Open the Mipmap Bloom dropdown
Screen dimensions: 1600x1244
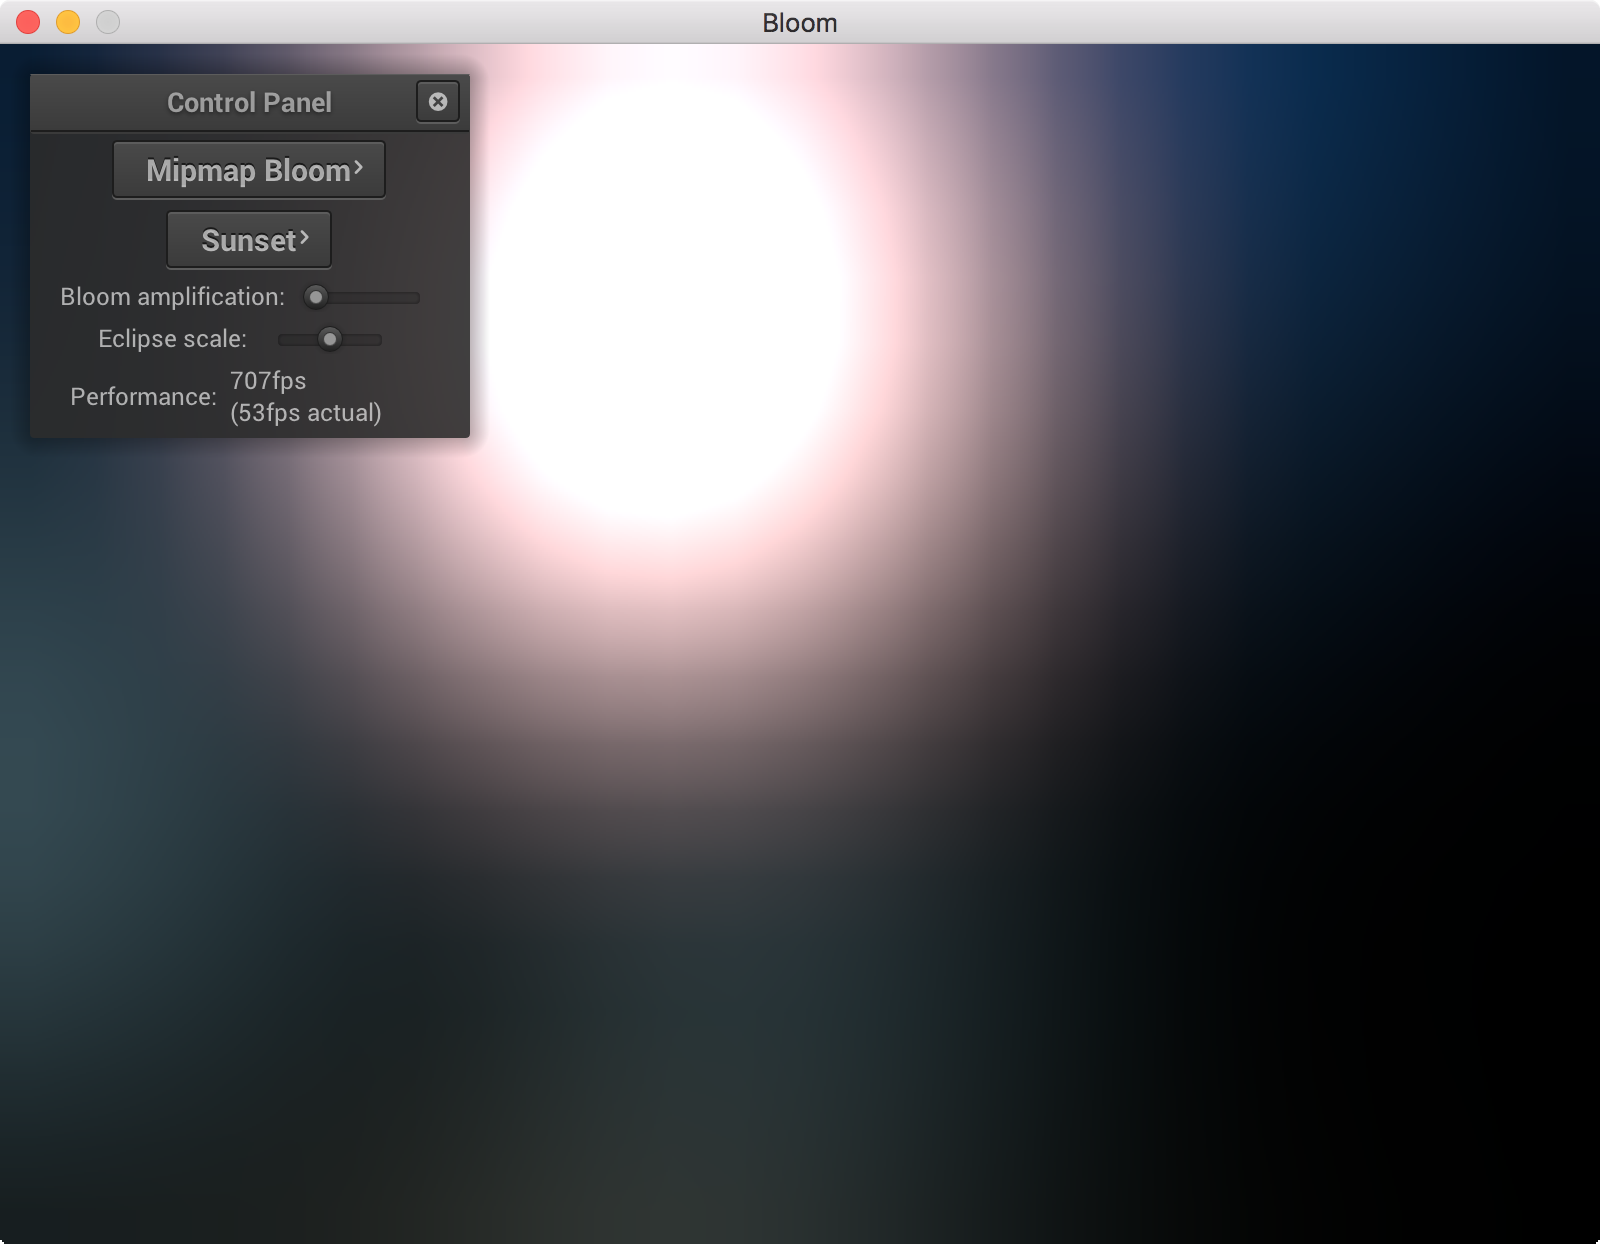[248, 171]
